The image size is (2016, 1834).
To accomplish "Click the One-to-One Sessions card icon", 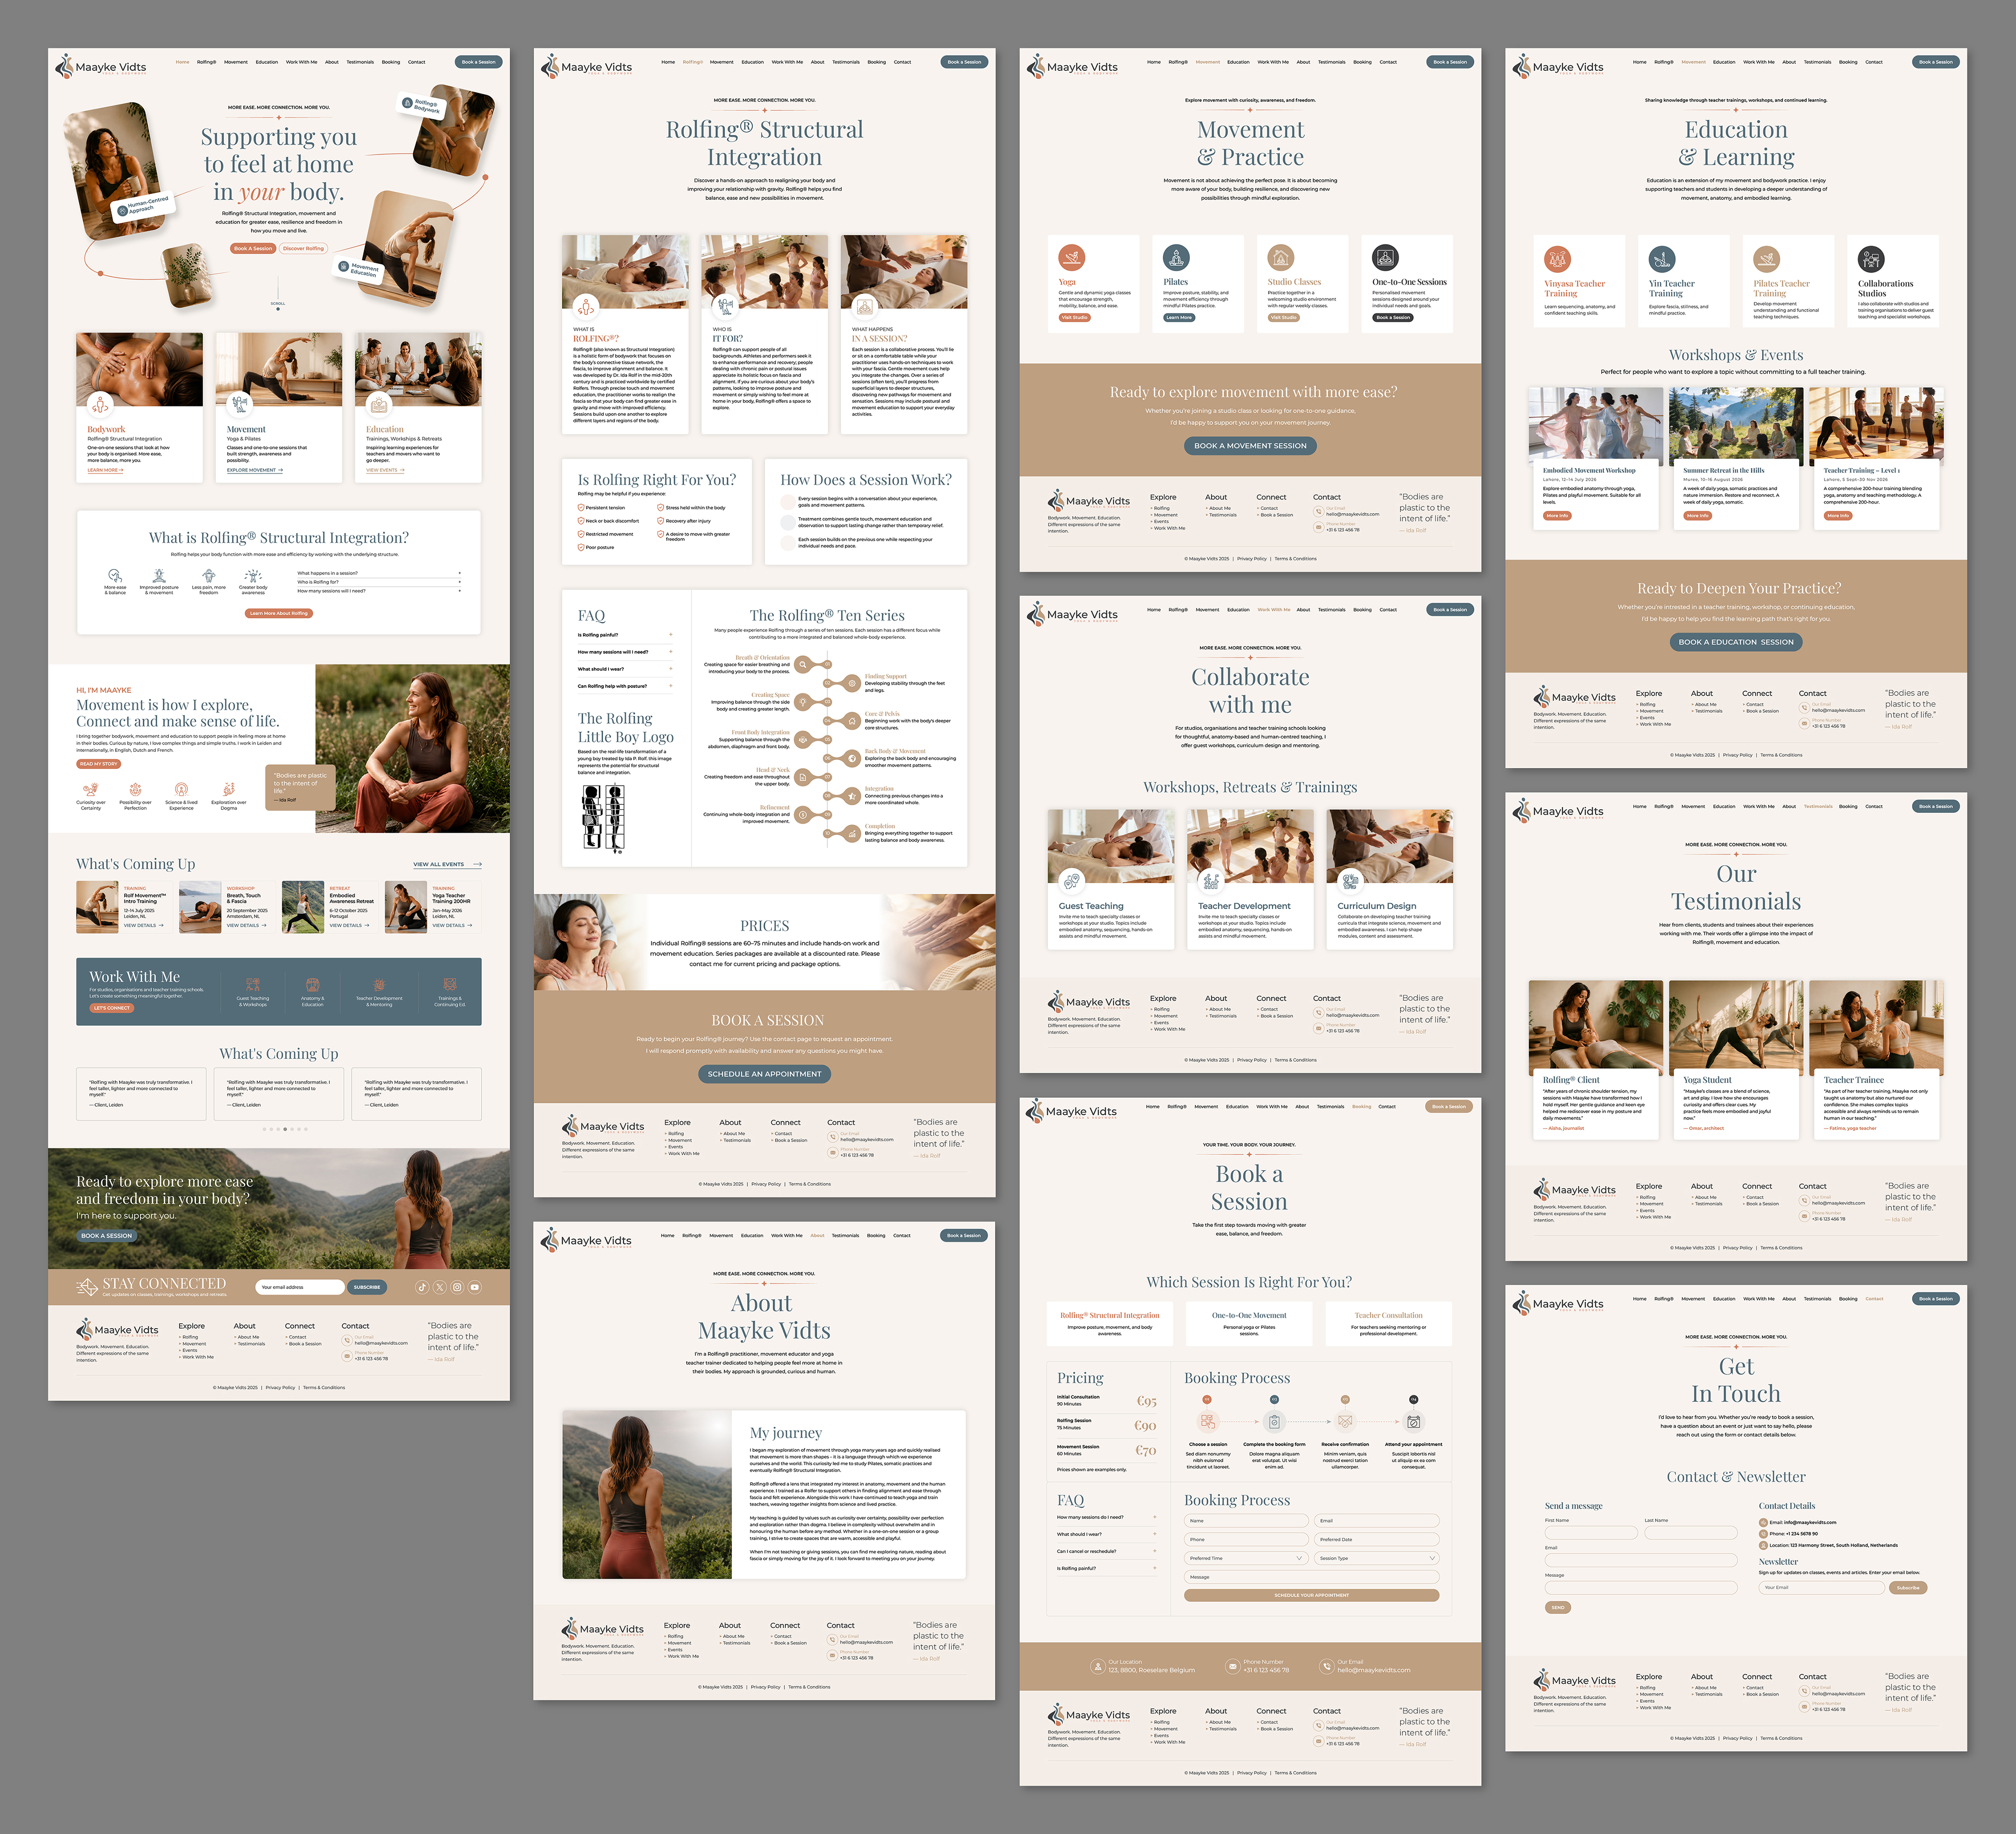I will pos(1385,257).
